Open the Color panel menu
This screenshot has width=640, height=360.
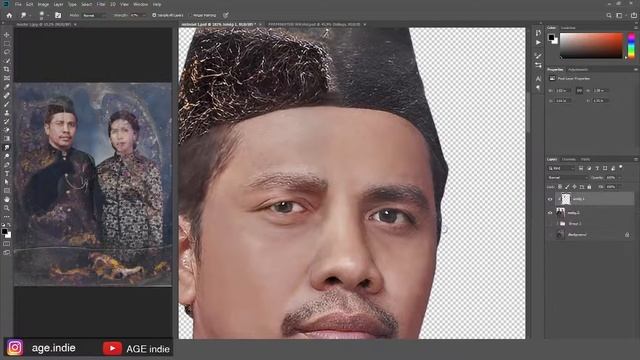(x=636, y=28)
